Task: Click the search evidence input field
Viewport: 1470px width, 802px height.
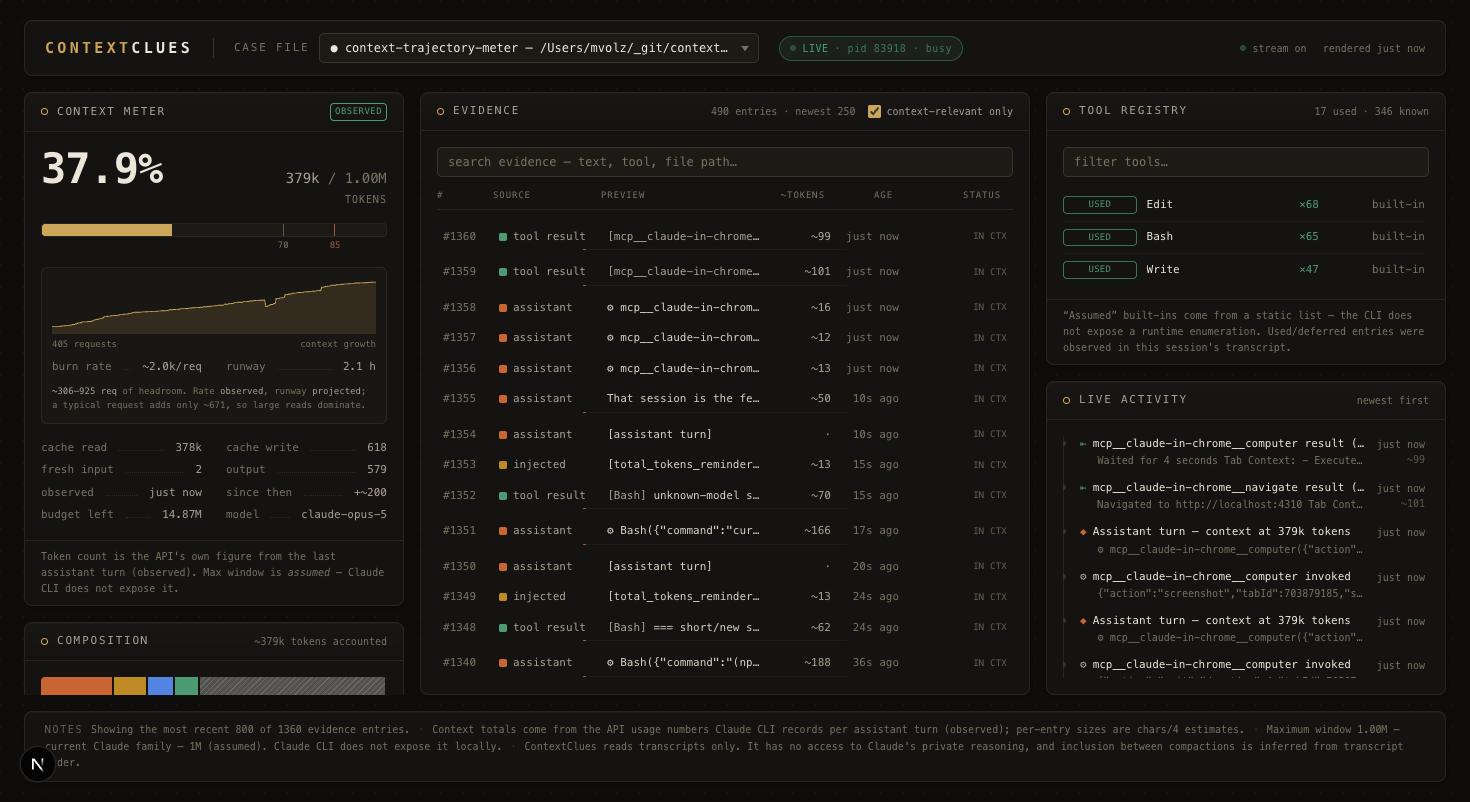Action: [x=725, y=162]
